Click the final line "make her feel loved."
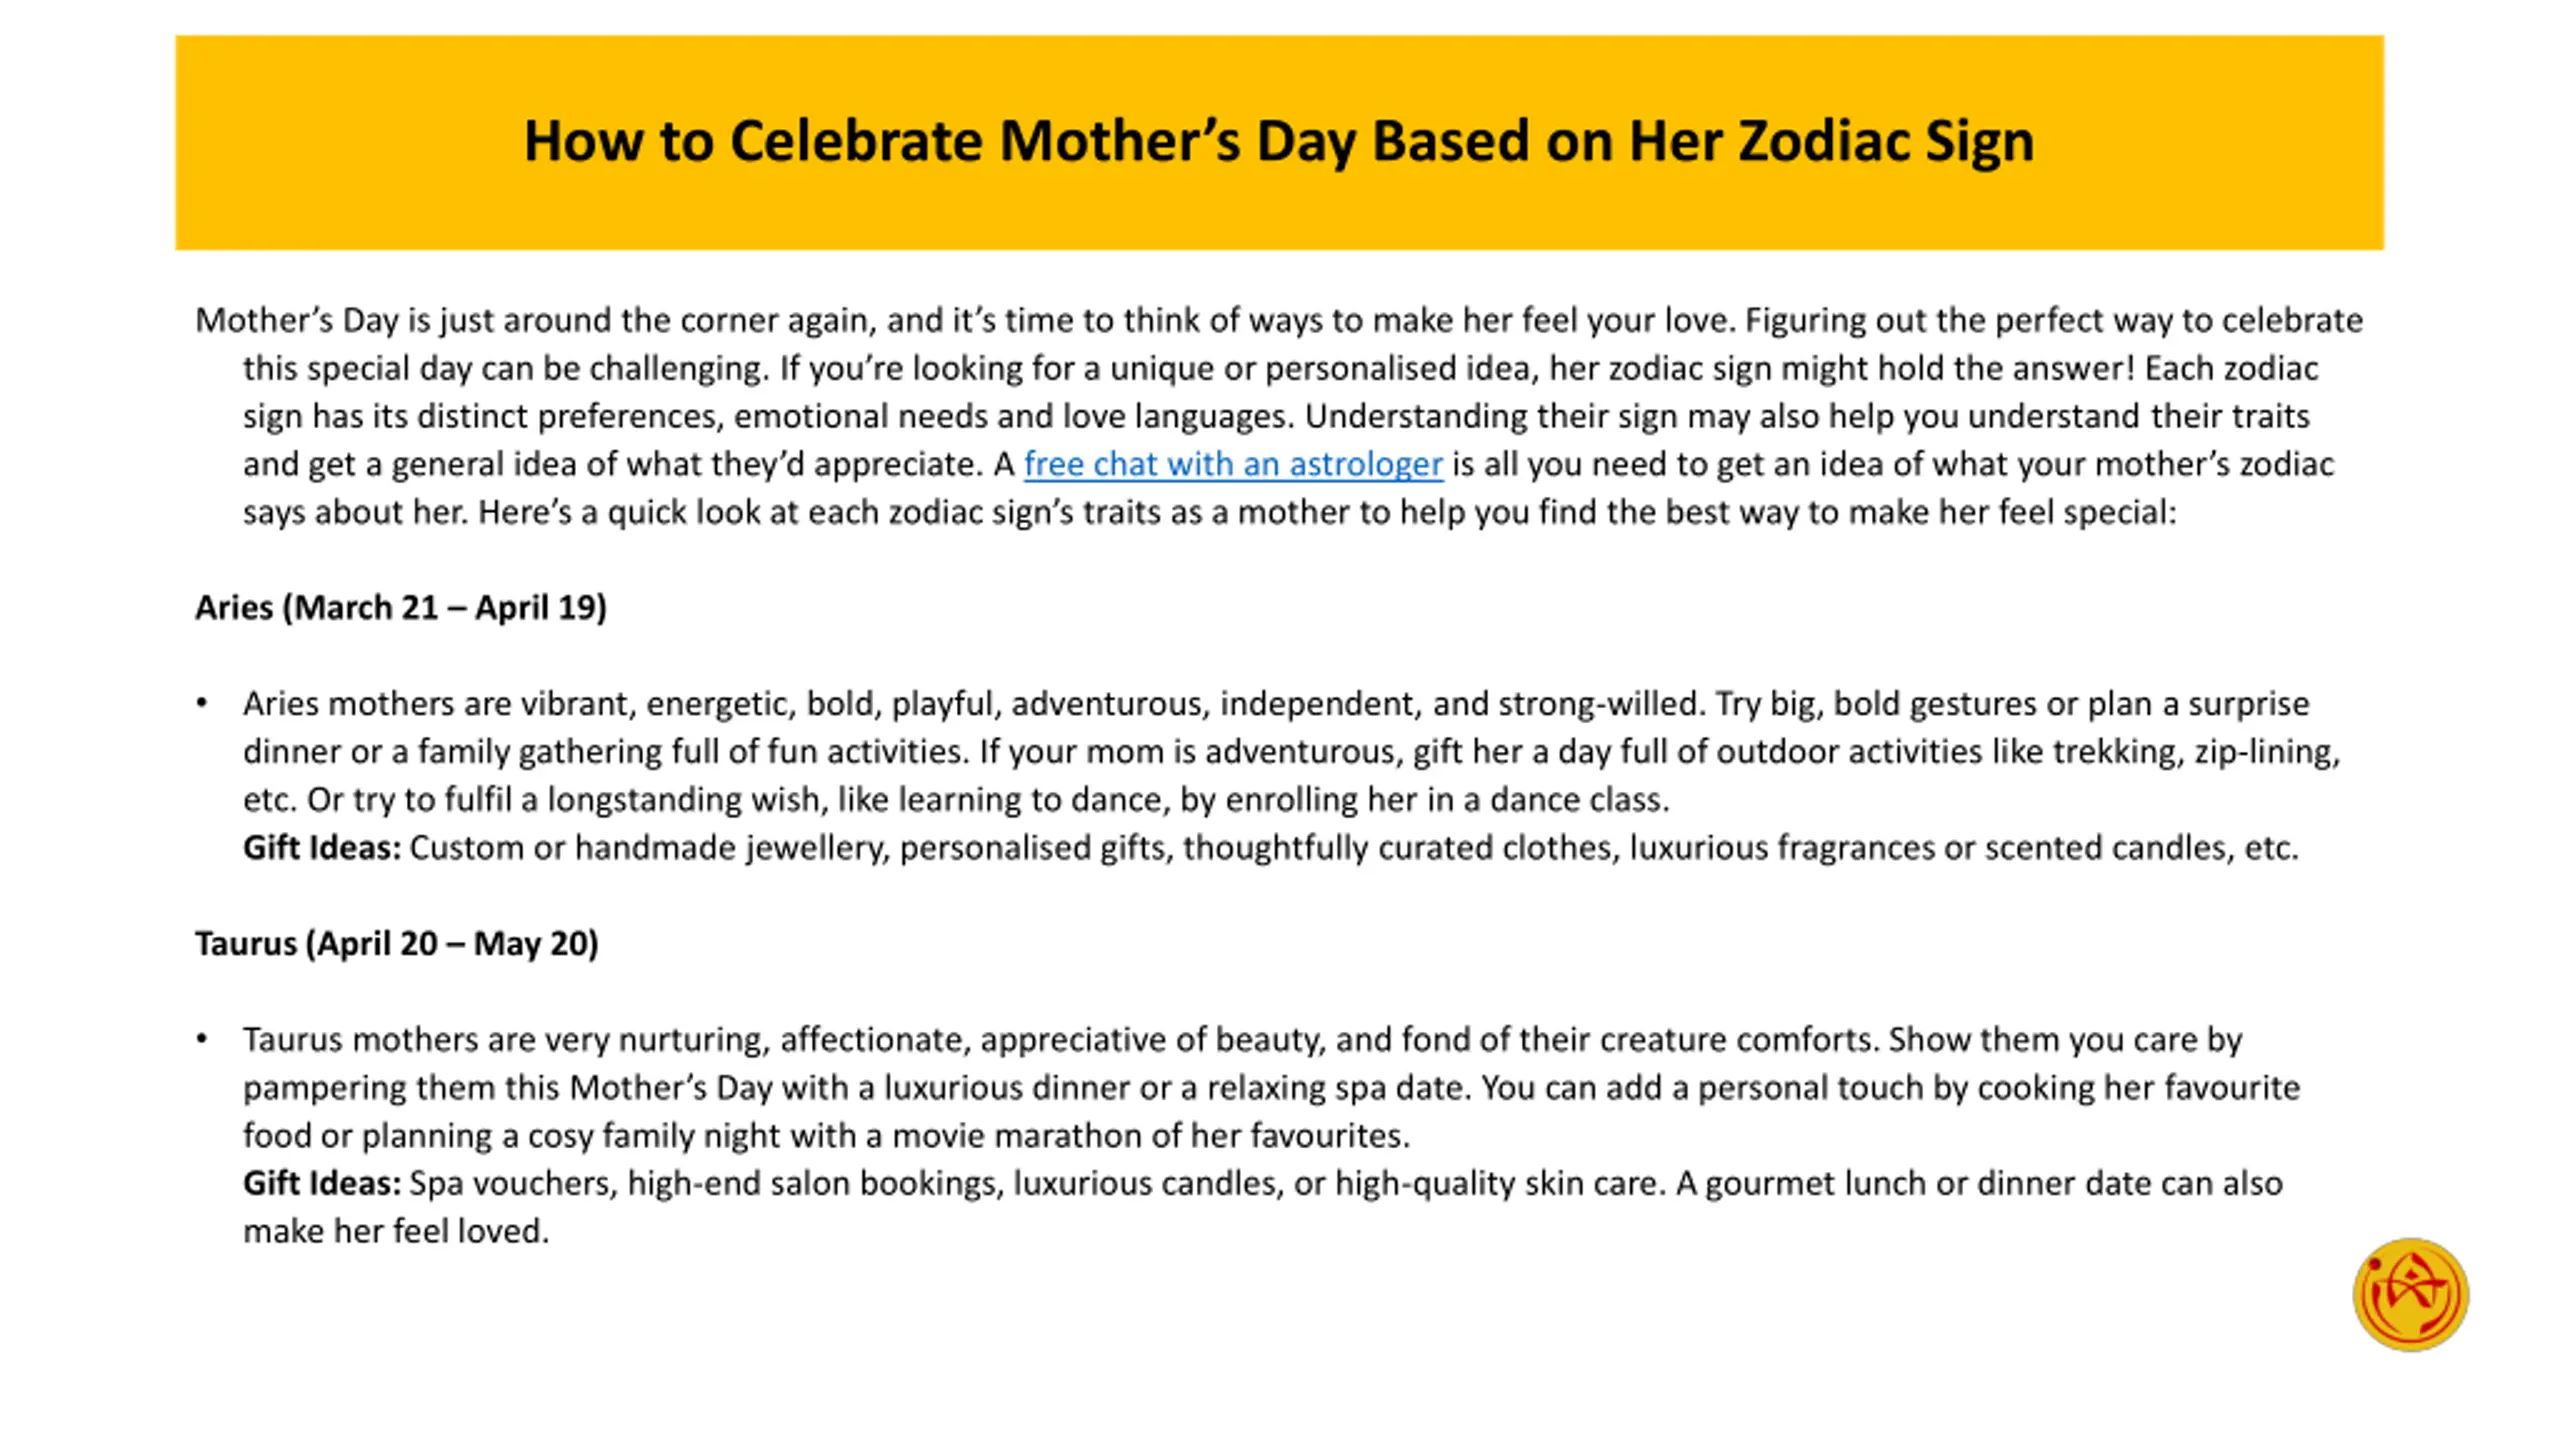2560x1440 pixels. coord(396,1231)
